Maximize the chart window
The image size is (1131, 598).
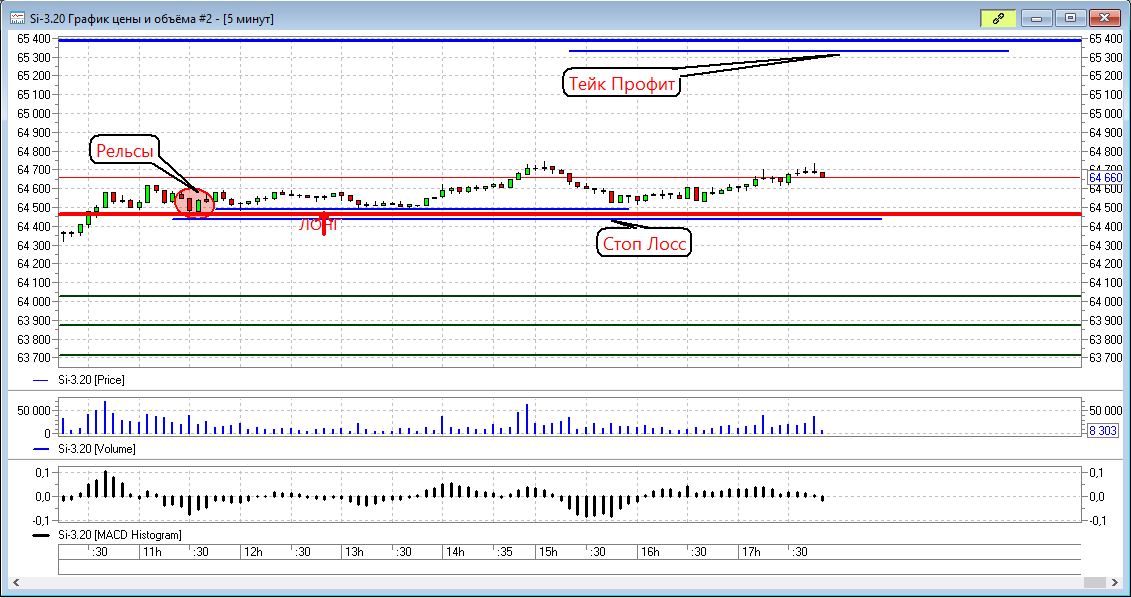click(1070, 19)
